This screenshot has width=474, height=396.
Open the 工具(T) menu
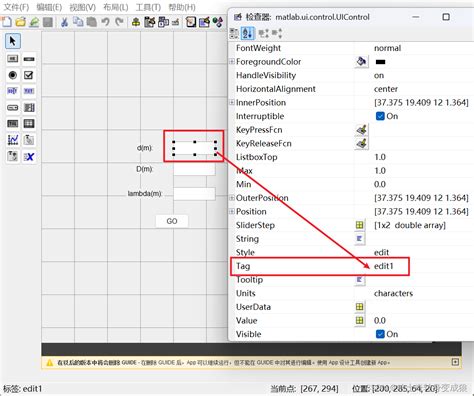click(x=148, y=7)
